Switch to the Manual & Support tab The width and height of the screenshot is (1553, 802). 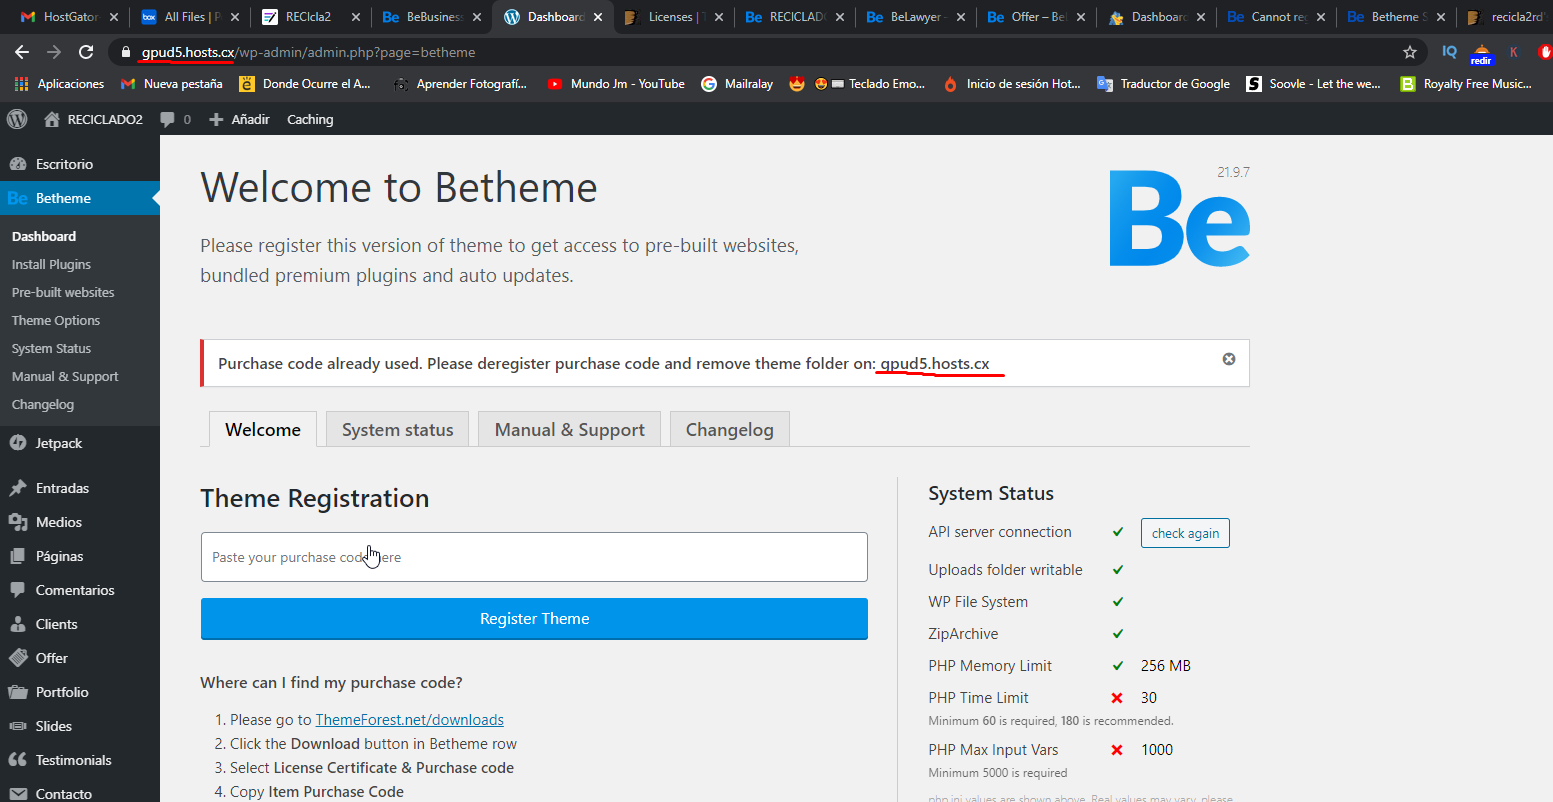point(570,429)
